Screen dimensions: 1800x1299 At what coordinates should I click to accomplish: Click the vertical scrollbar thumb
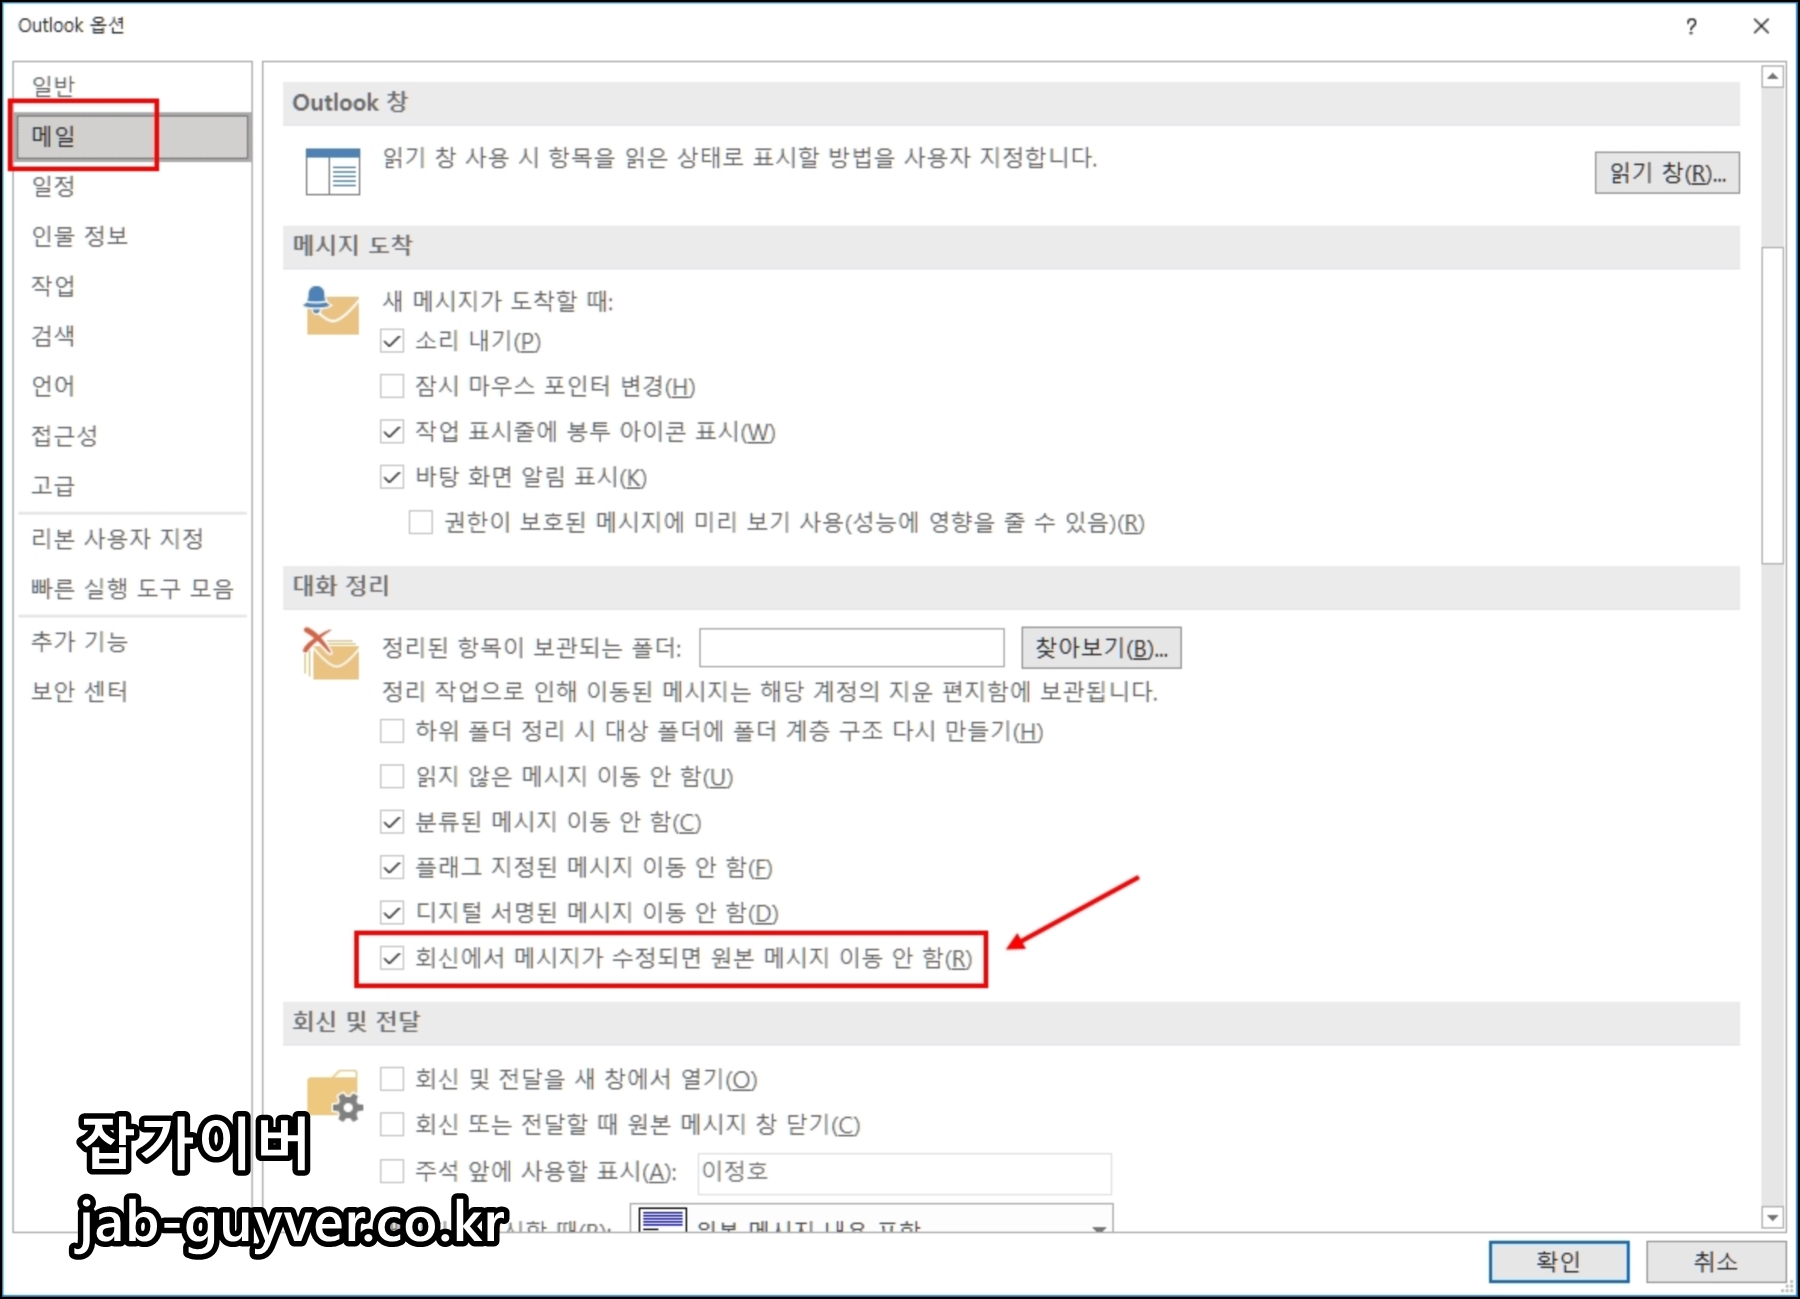click(1773, 405)
